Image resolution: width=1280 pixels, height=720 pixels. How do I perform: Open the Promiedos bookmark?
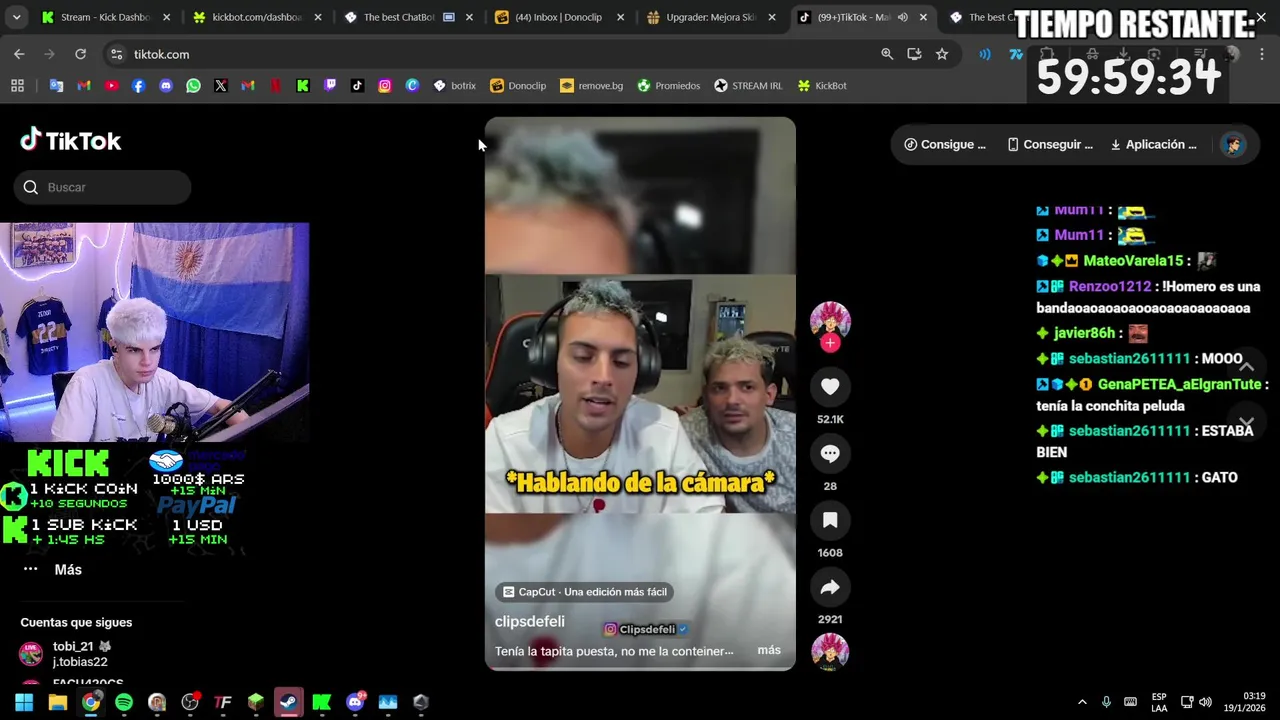coord(669,86)
